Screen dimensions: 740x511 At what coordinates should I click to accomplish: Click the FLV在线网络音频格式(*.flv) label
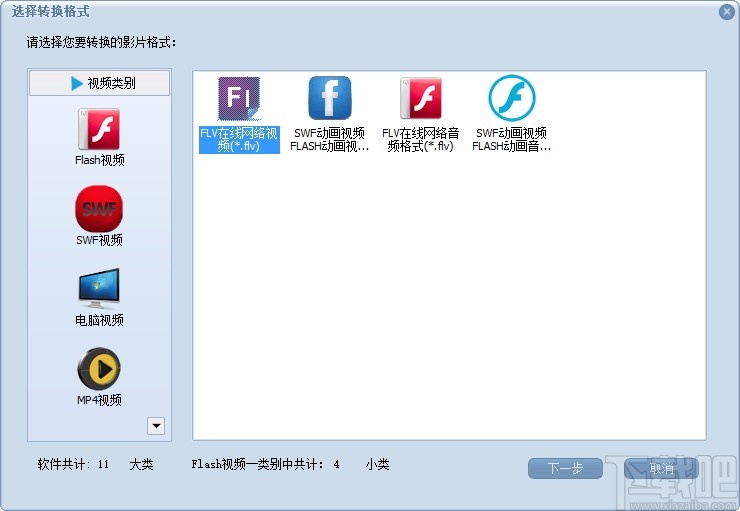click(421, 140)
